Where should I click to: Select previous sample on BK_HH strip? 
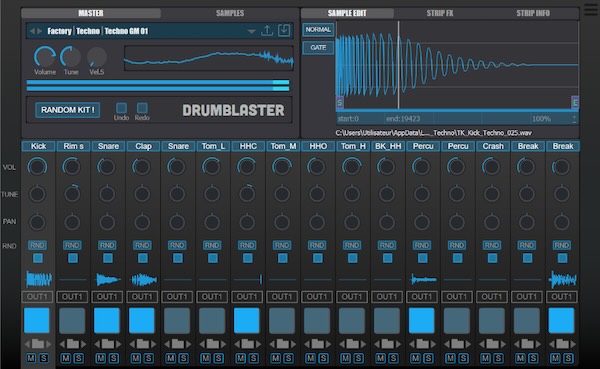pos(377,344)
